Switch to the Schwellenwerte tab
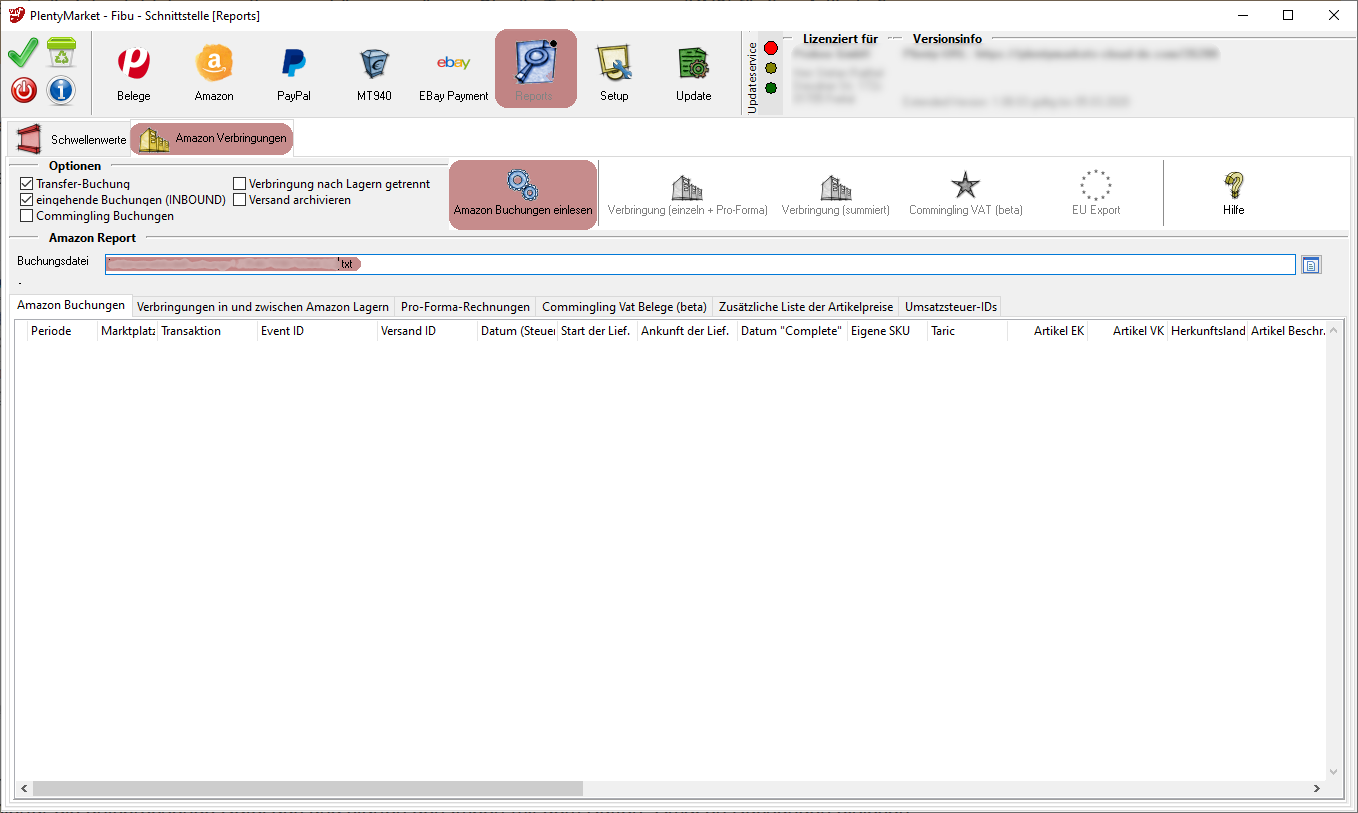 click(x=70, y=139)
